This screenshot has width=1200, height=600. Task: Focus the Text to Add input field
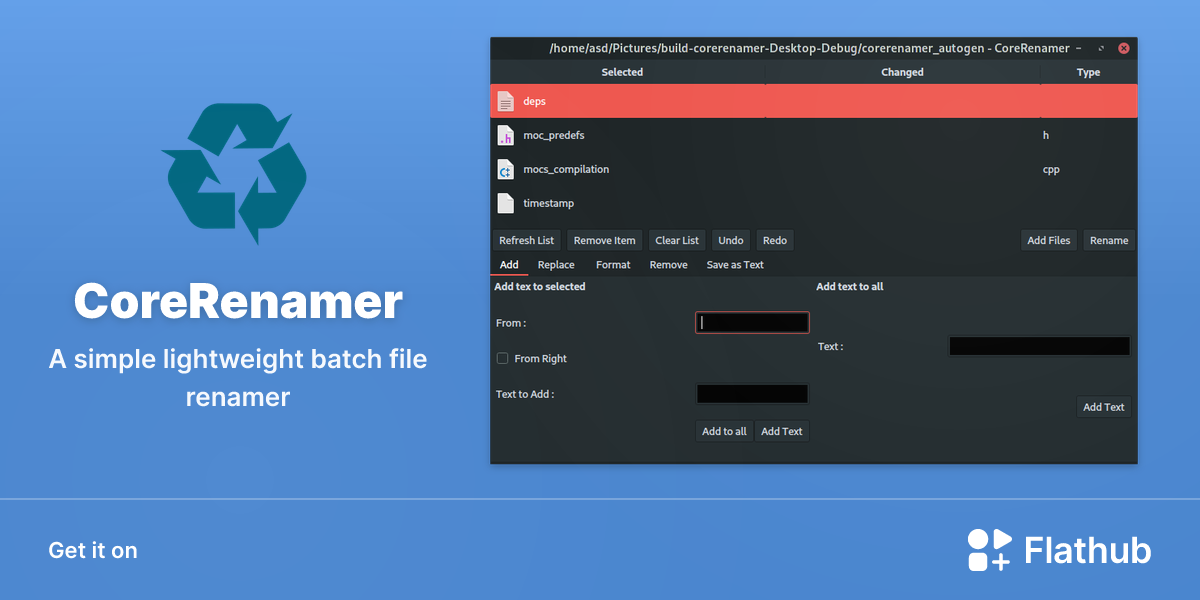point(752,394)
